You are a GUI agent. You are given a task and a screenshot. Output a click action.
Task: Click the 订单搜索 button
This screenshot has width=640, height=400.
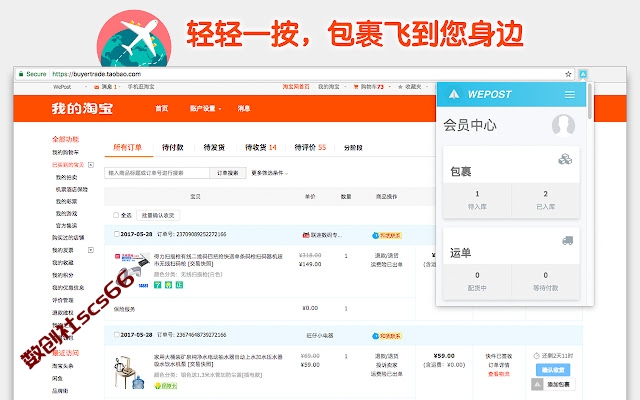click(x=228, y=173)
